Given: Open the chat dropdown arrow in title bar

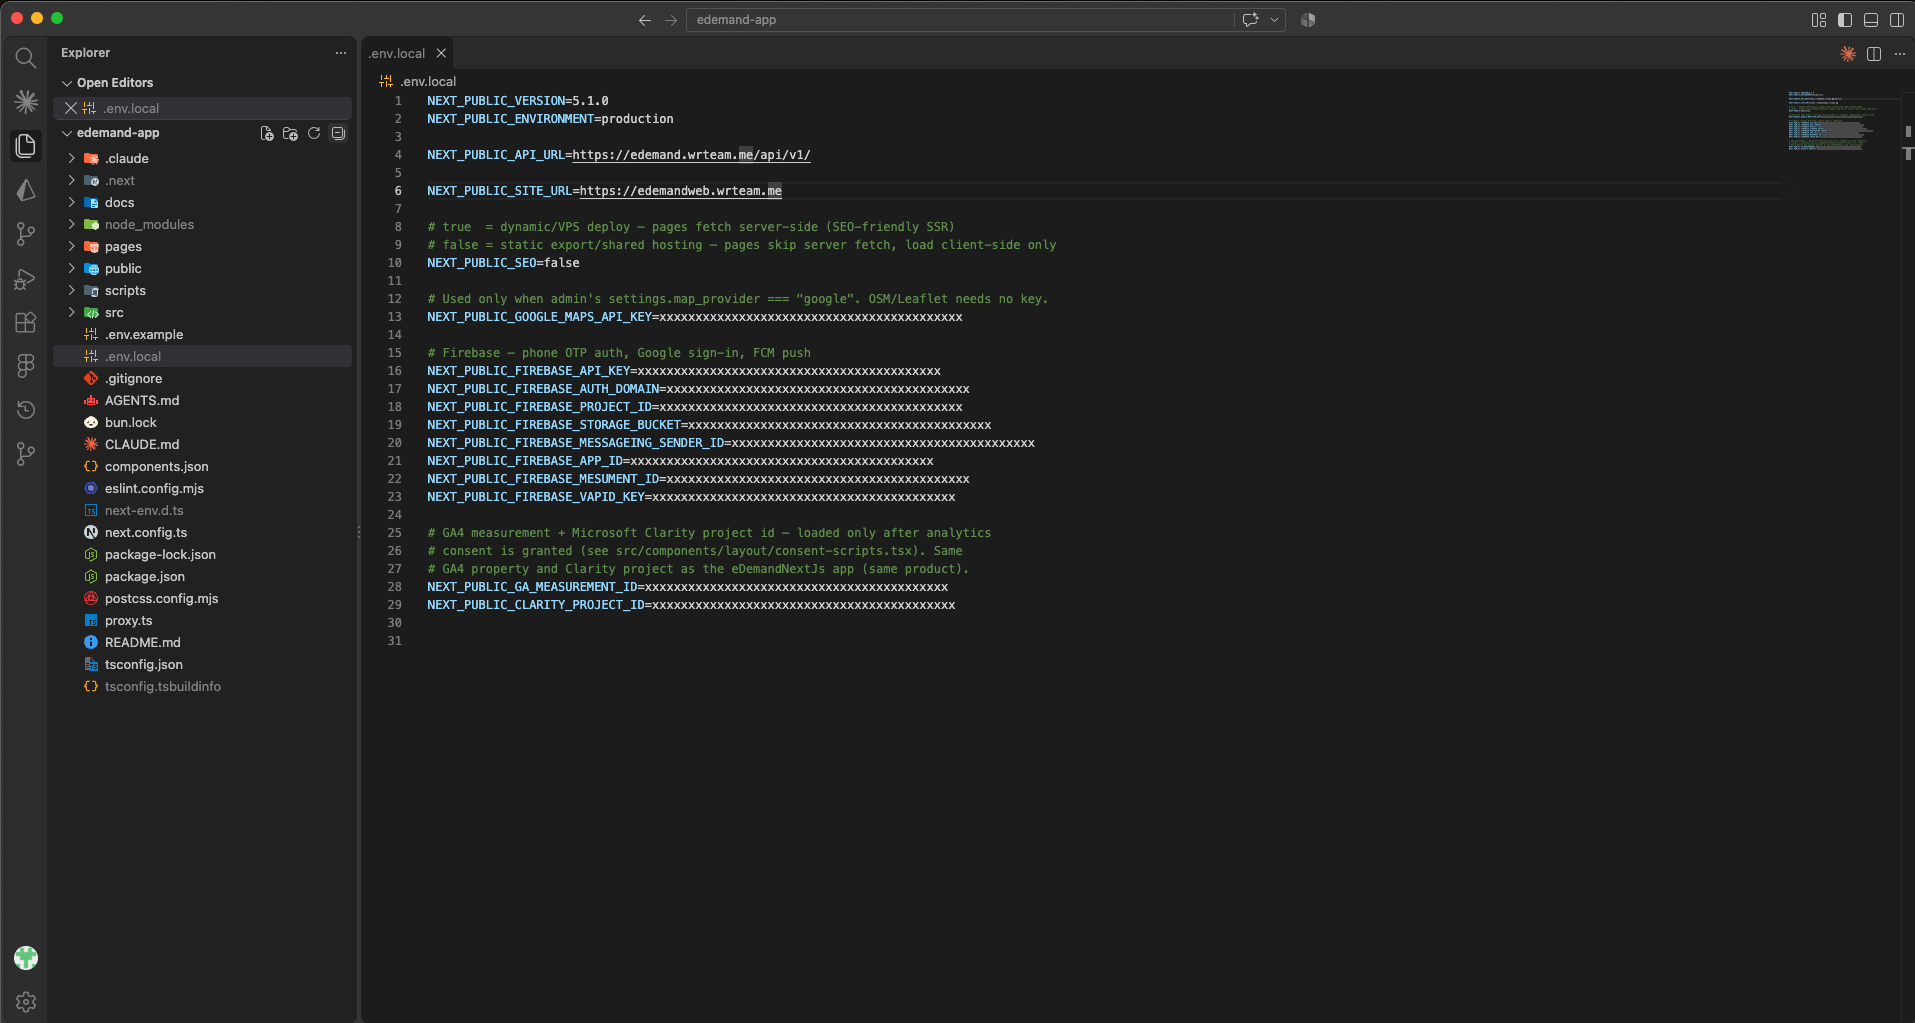Looking at the screenshot, I should coord(1274,19).
